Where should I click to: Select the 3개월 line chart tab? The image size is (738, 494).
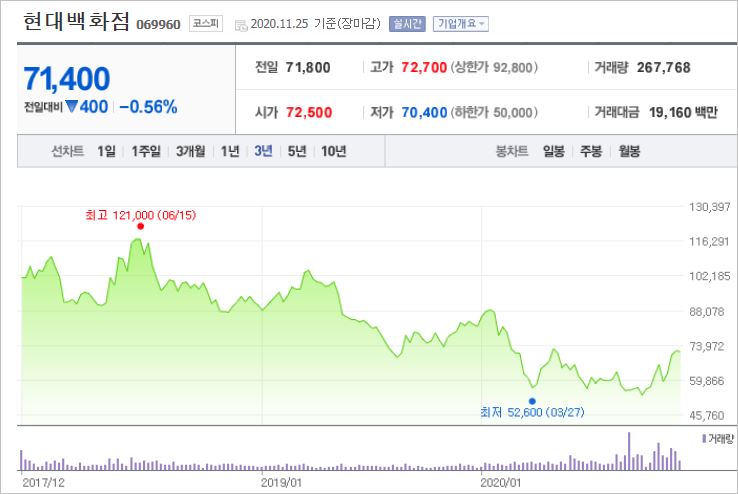(x=191, y=151)
